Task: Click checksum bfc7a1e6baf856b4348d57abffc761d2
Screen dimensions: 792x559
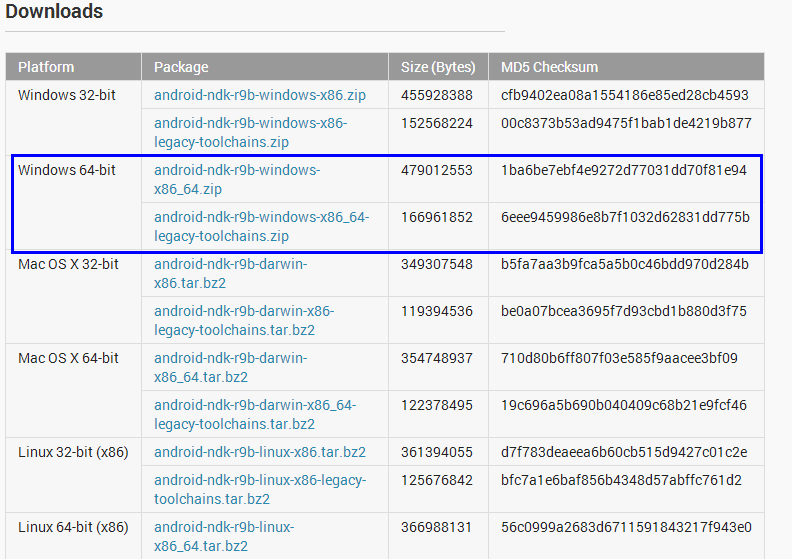Action: (621, 480)
